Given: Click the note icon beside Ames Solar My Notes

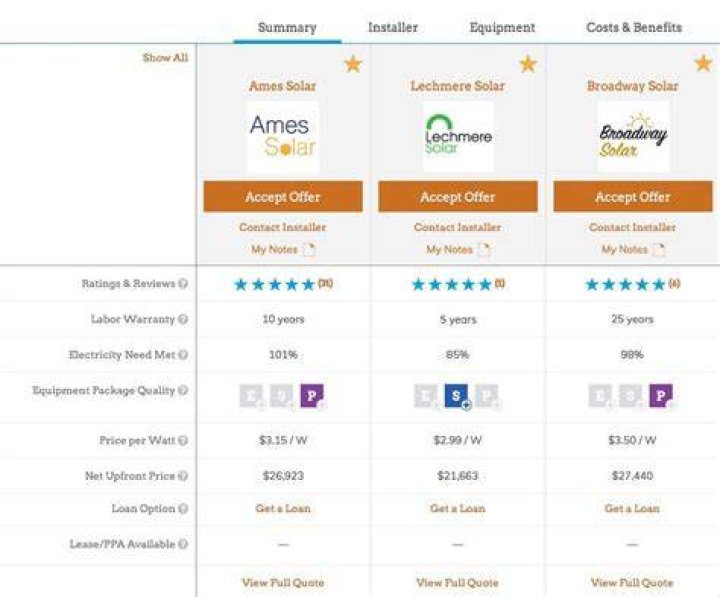Looking at the screenshot, I should click(x=309, y=250).
